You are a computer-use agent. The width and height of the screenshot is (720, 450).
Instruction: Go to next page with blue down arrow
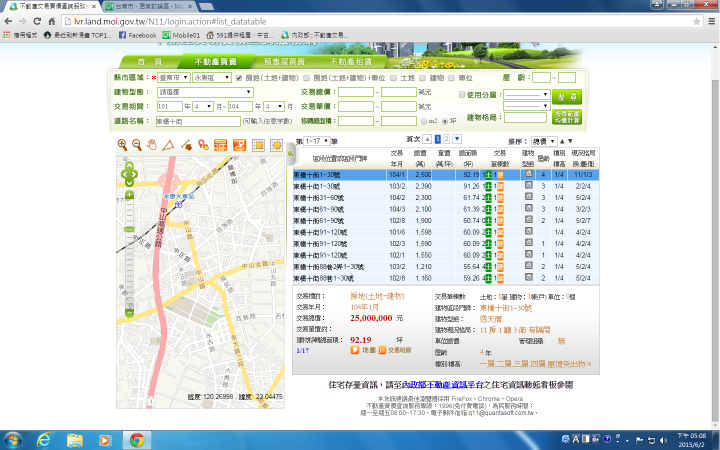tap(457, 139)
